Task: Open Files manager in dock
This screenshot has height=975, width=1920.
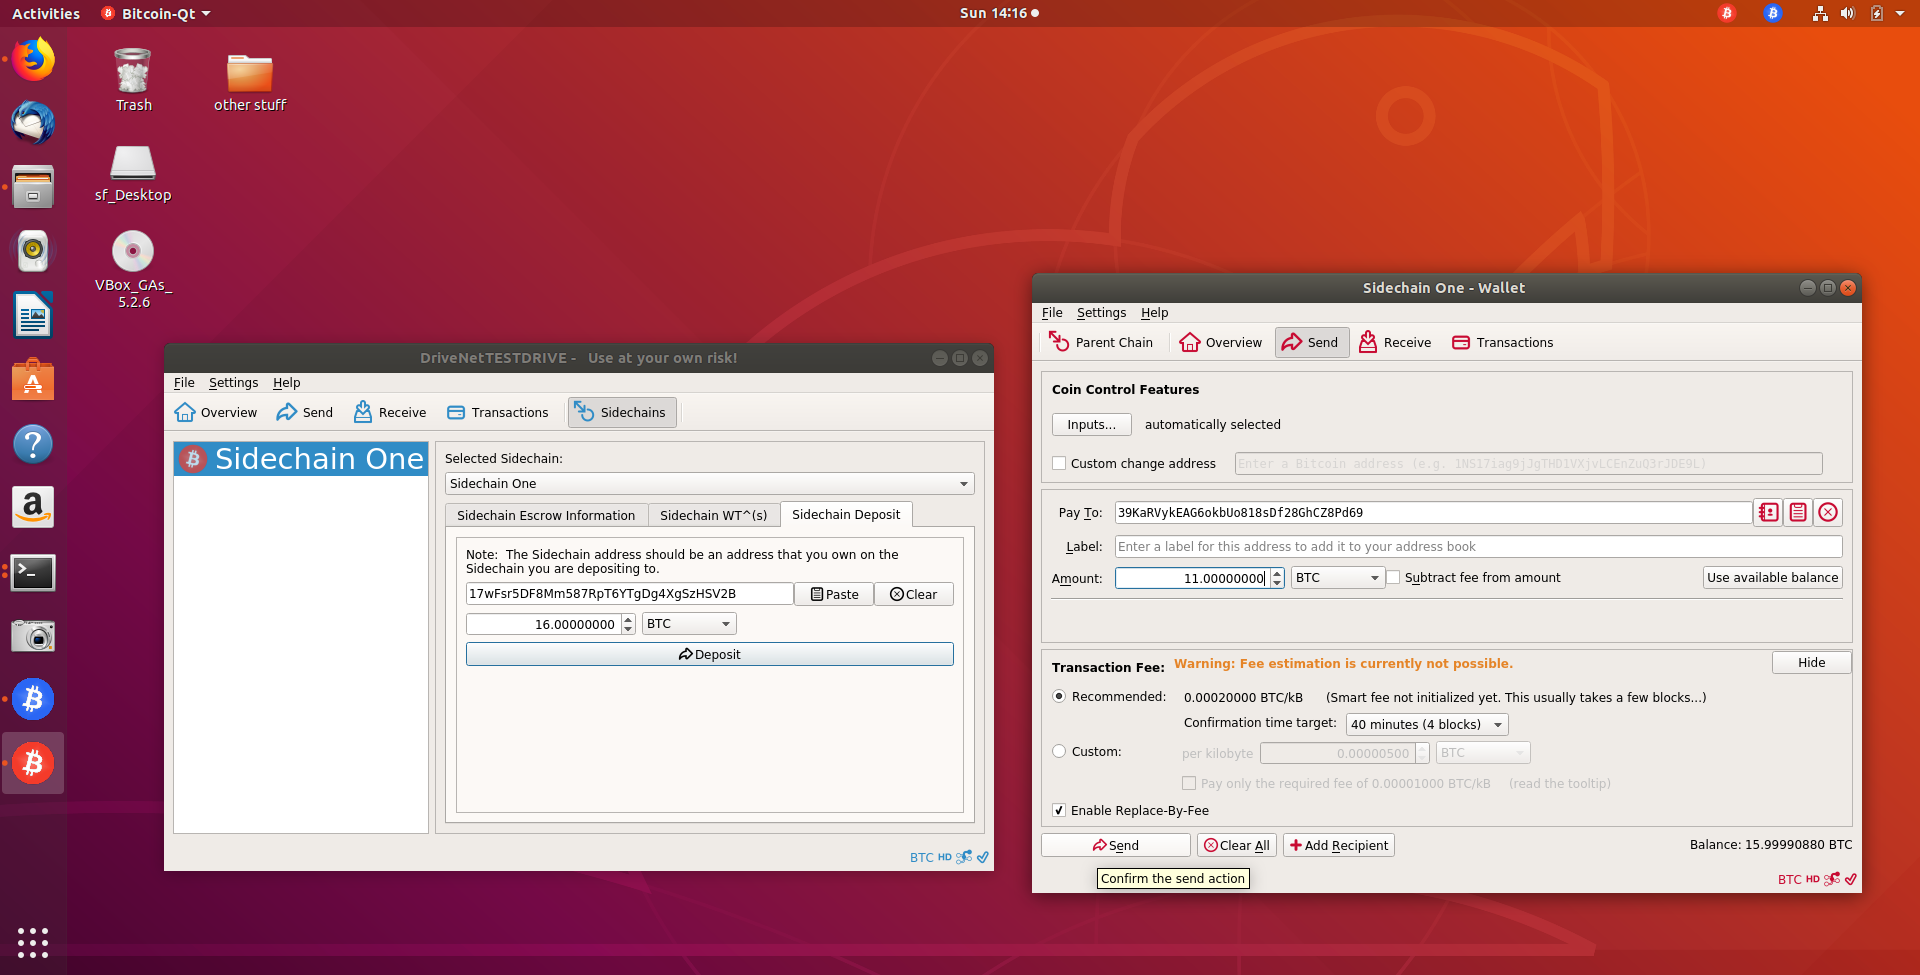Action: 33,187
